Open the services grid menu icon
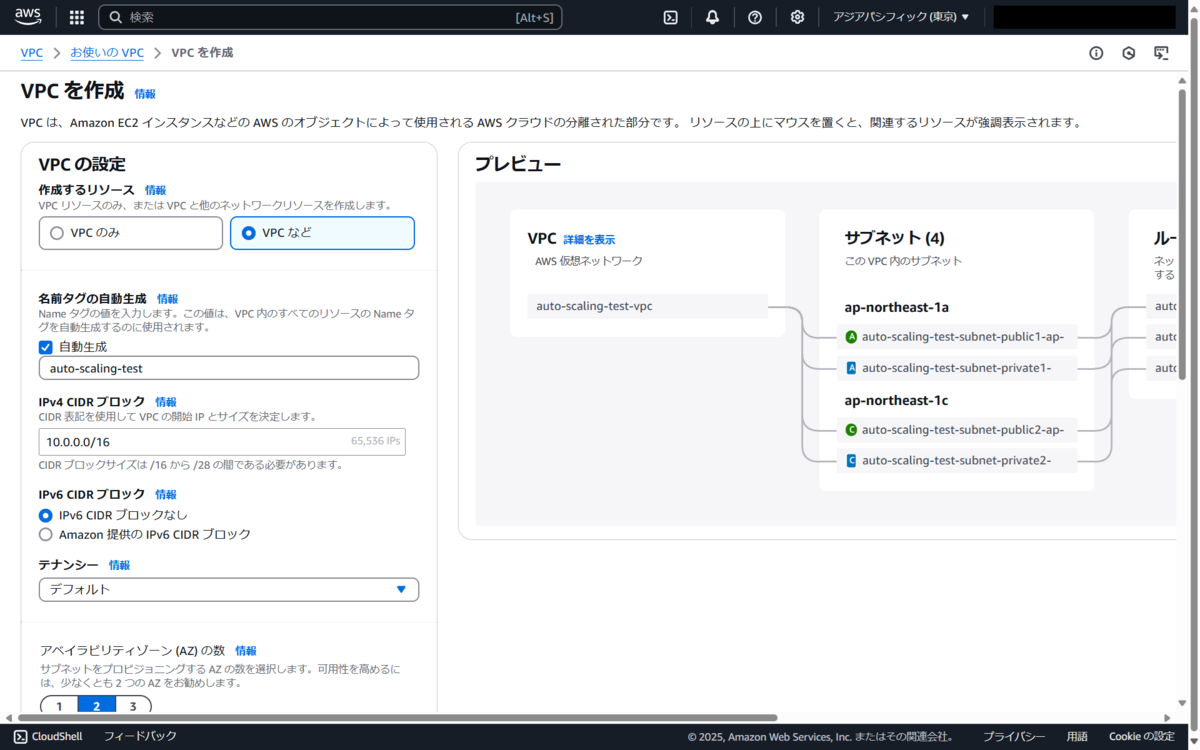The height and width of the screenshot is (750, 1200). (x=77, y=17)
